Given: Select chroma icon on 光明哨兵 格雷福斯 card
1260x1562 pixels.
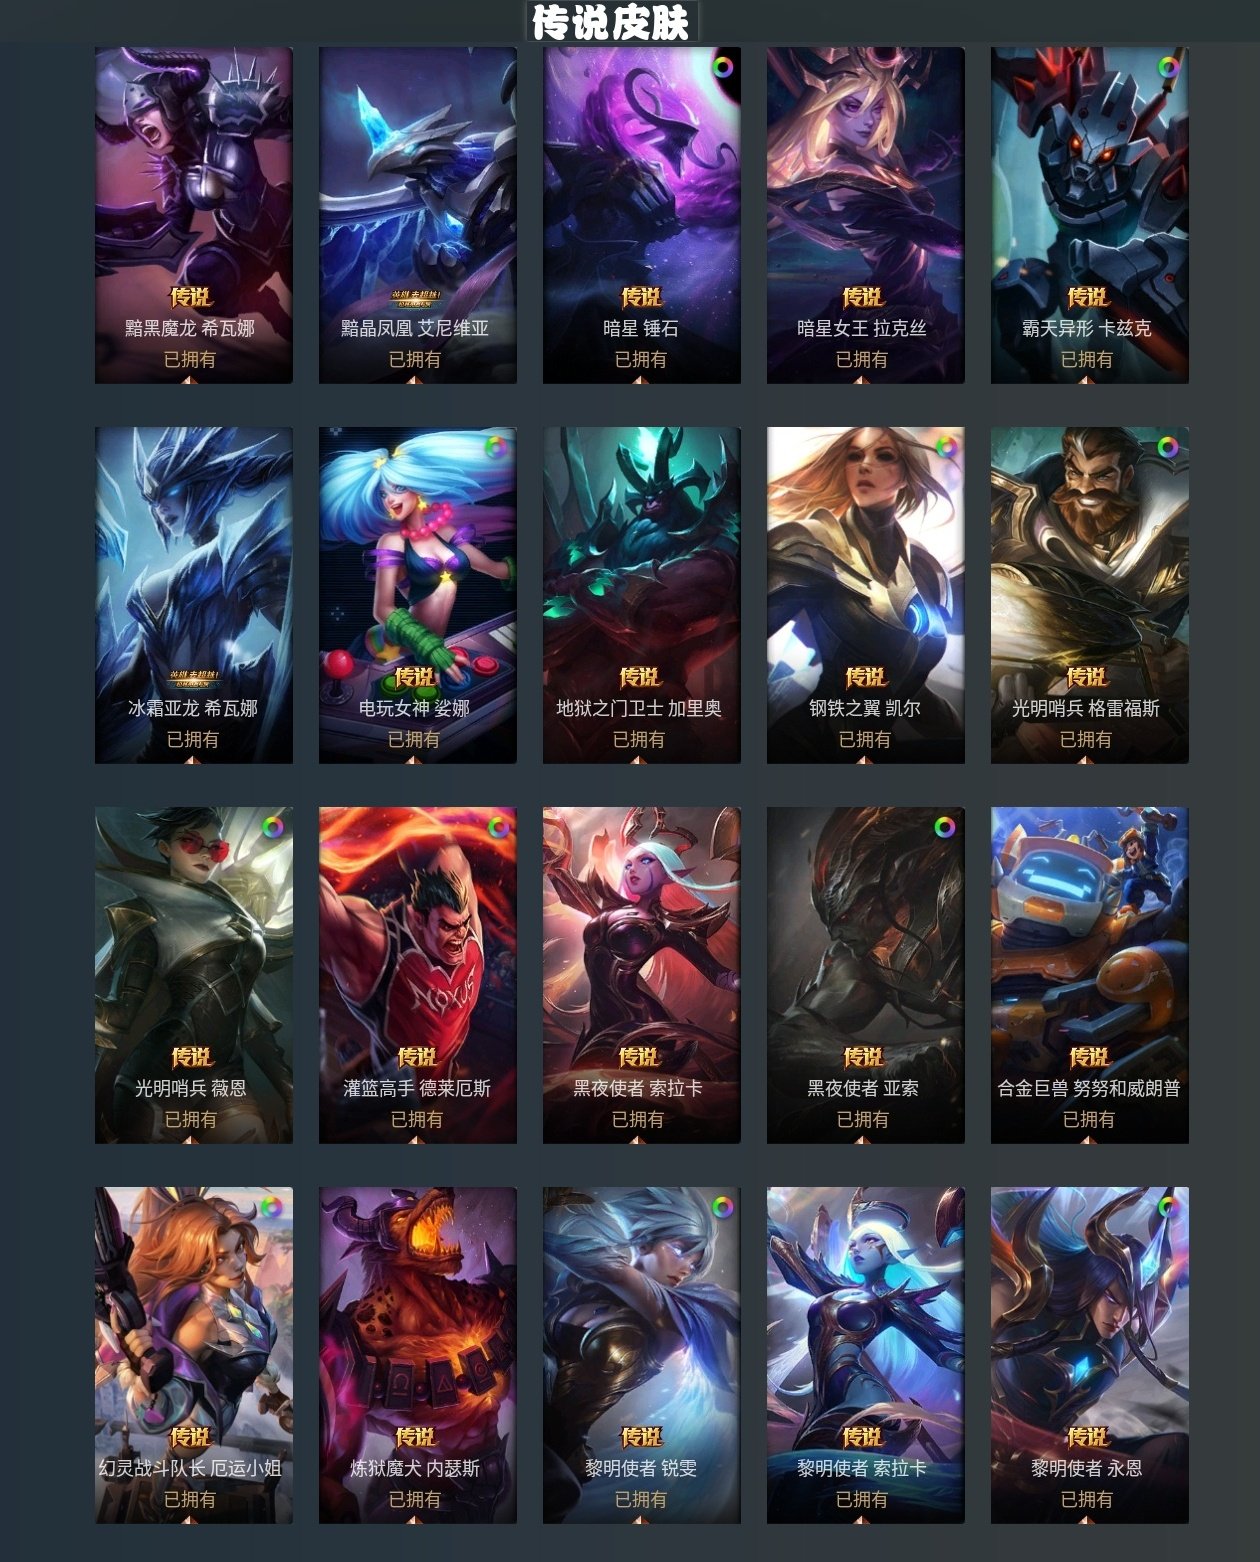Looking at the screenshot, I should (x=1168, y=447).
